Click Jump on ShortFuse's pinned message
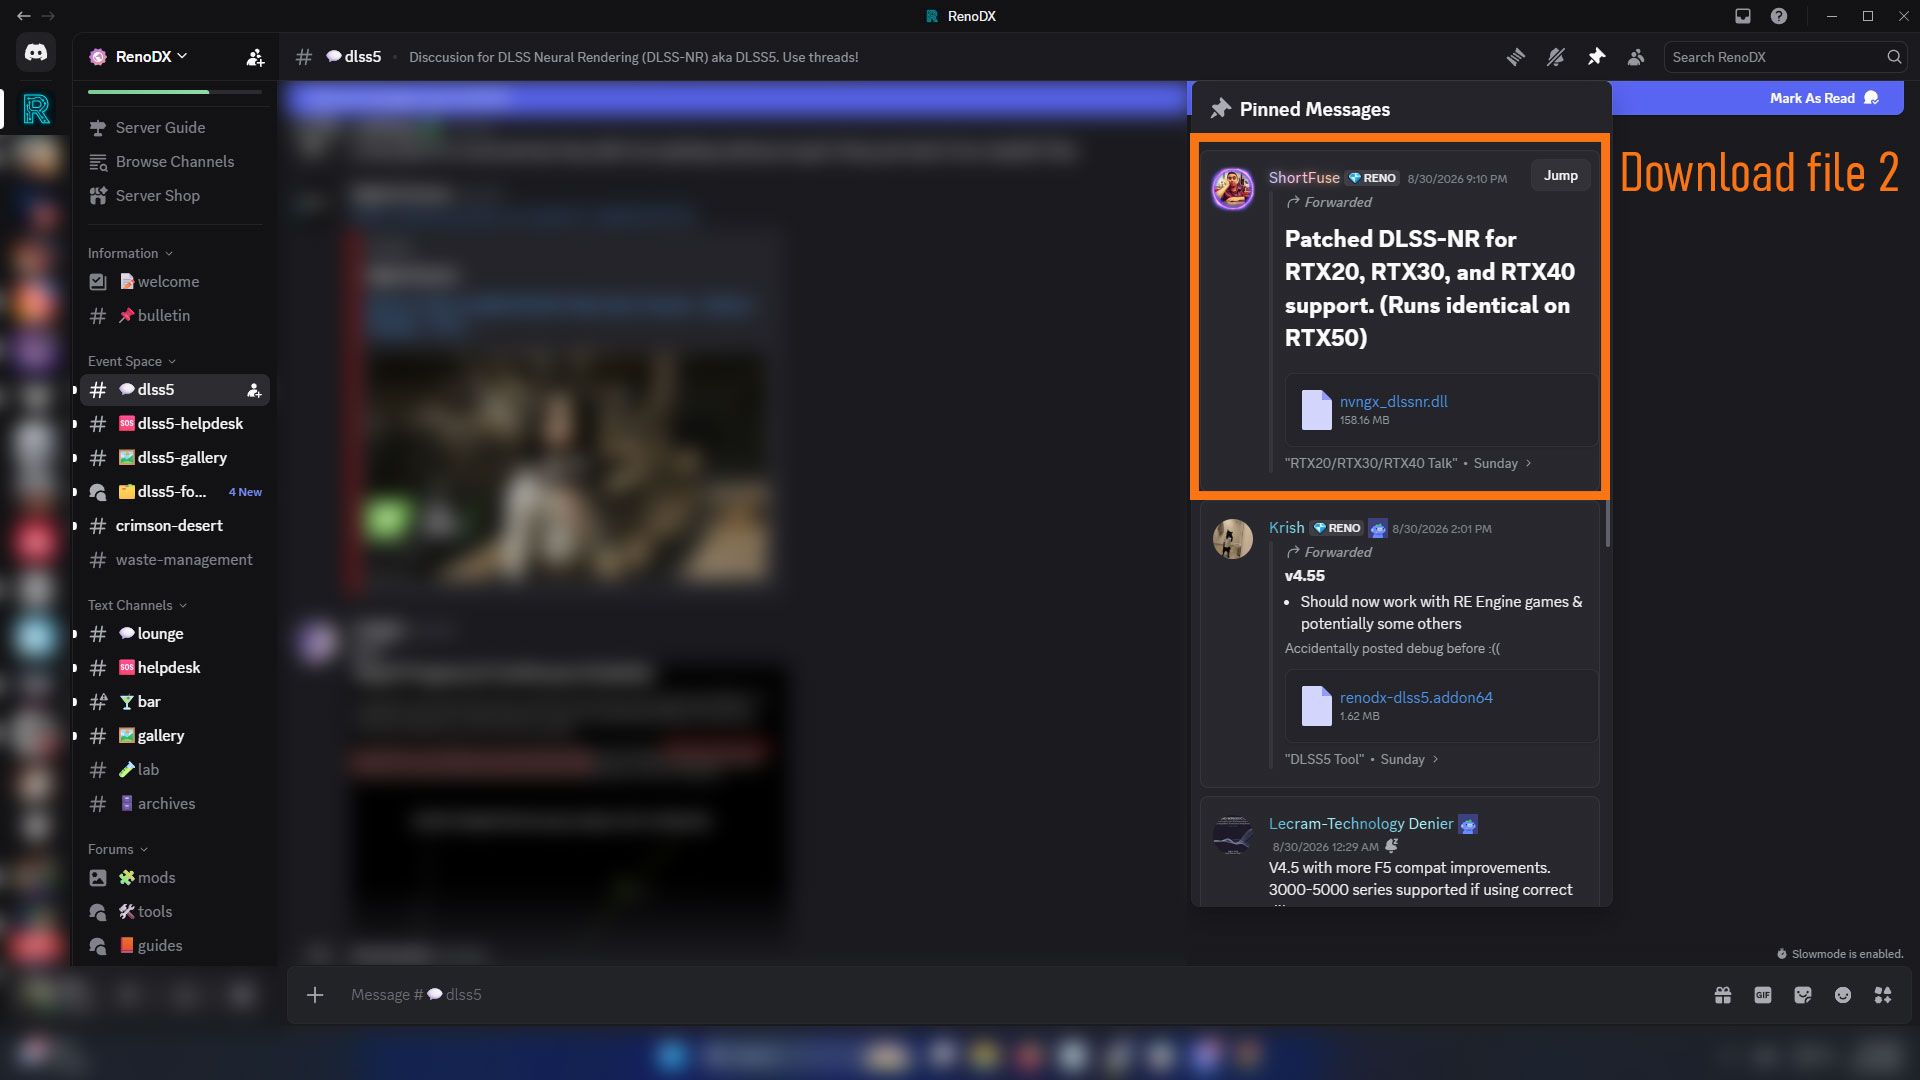1920x1080 pixels. [1560, 175]
